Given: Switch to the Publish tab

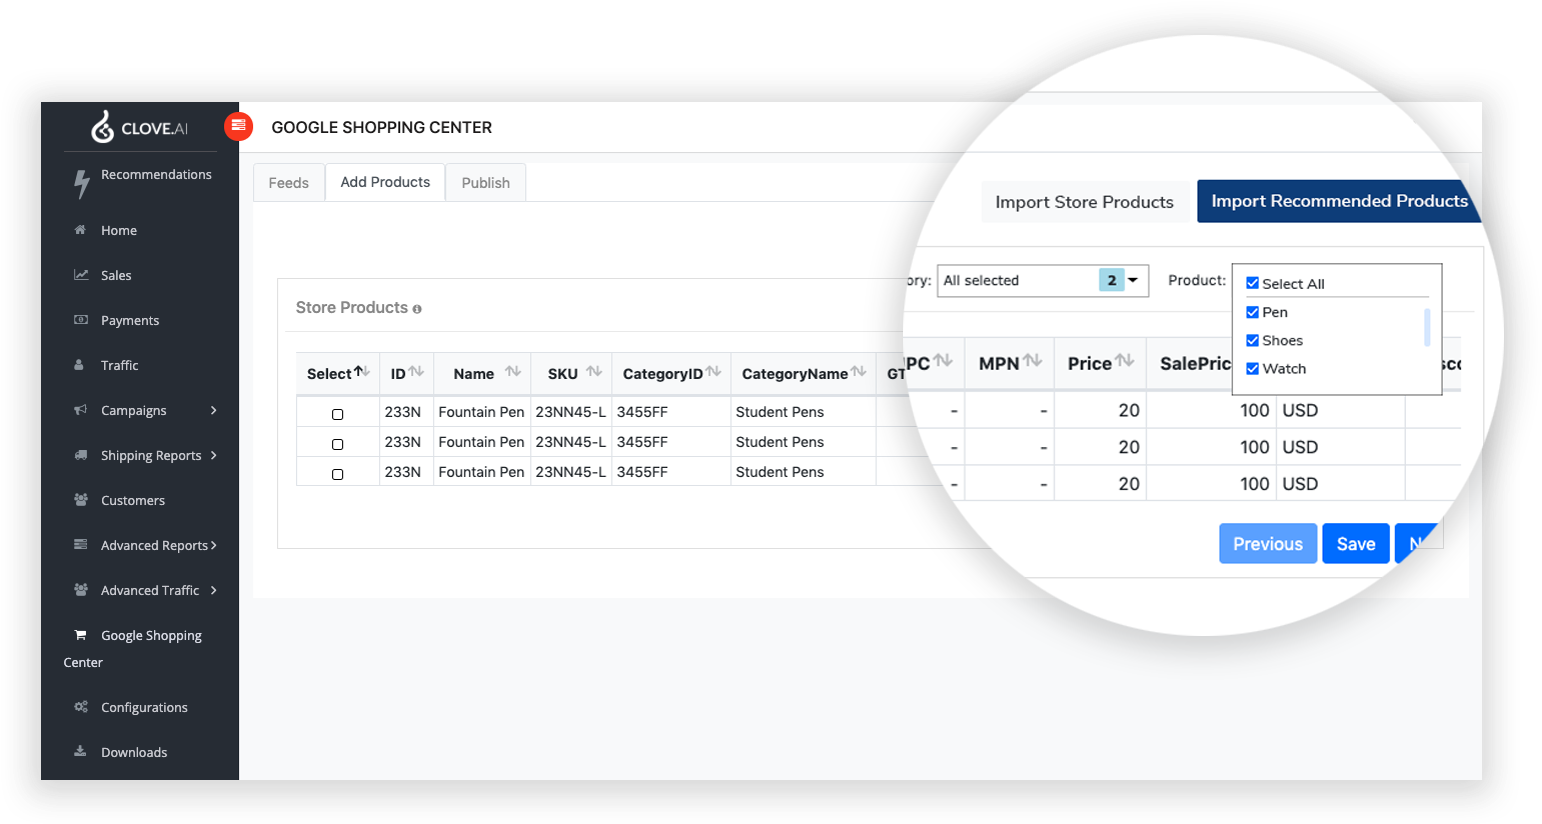Looking at the screenshot, I should click(x=486, y=183).
